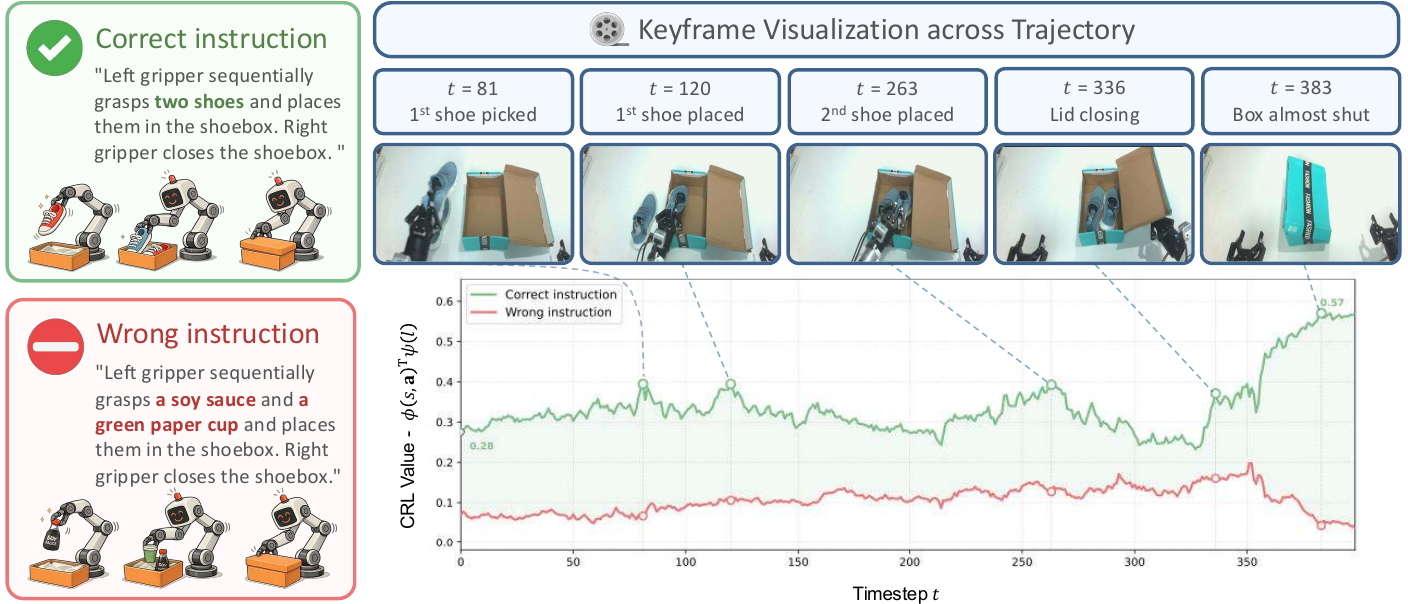Click the 'Correct instruction' heading
Viewport: 1408px width, 604px height.
point(211,39)
